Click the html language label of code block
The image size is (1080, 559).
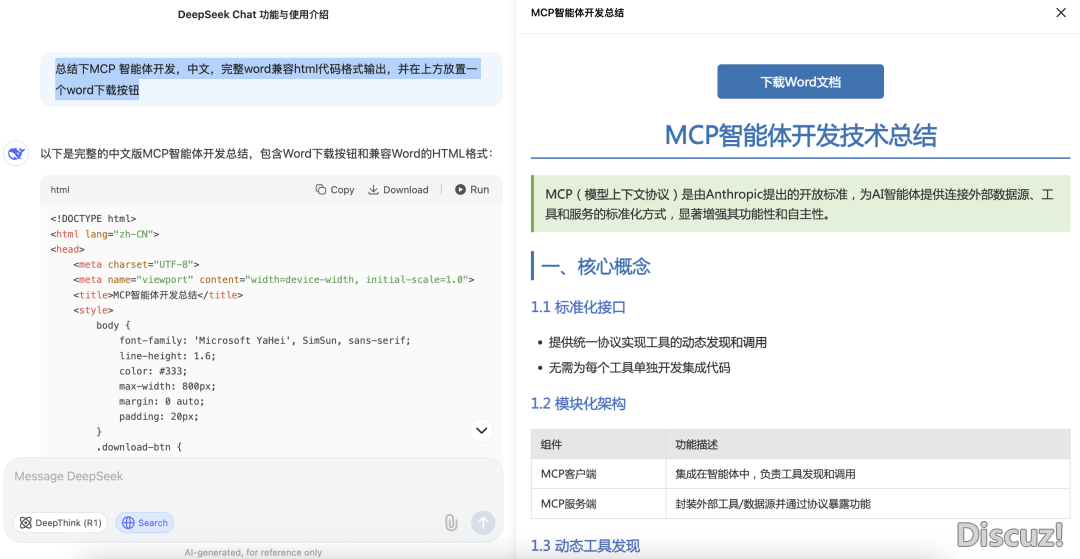click(60, 190)
